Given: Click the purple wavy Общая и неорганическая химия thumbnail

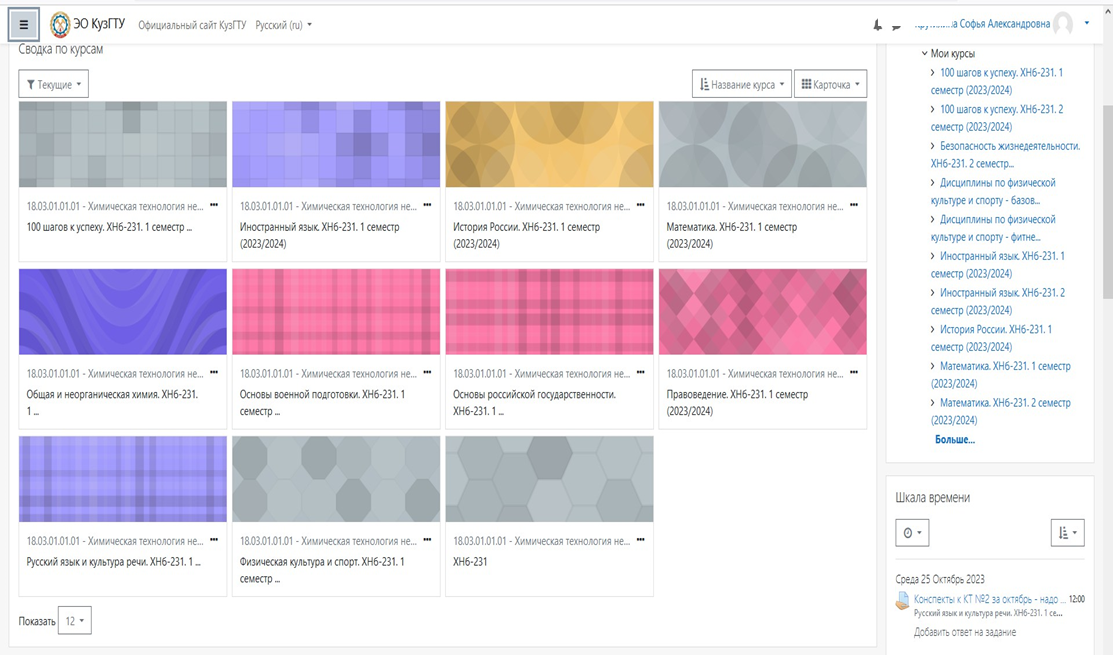Looking at the screenshot, I should click(x=123, y=312).
